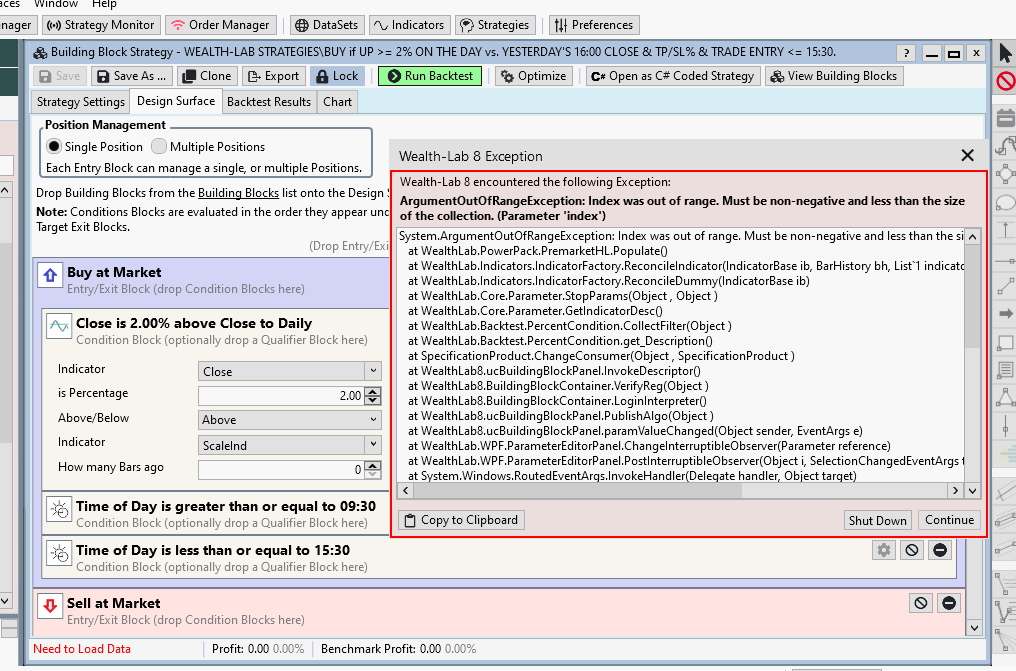Open gear settings on the 15:30 condition row
Image resolution: width=1016 pixels, height=671 pixels.
(x=884, y=551)
